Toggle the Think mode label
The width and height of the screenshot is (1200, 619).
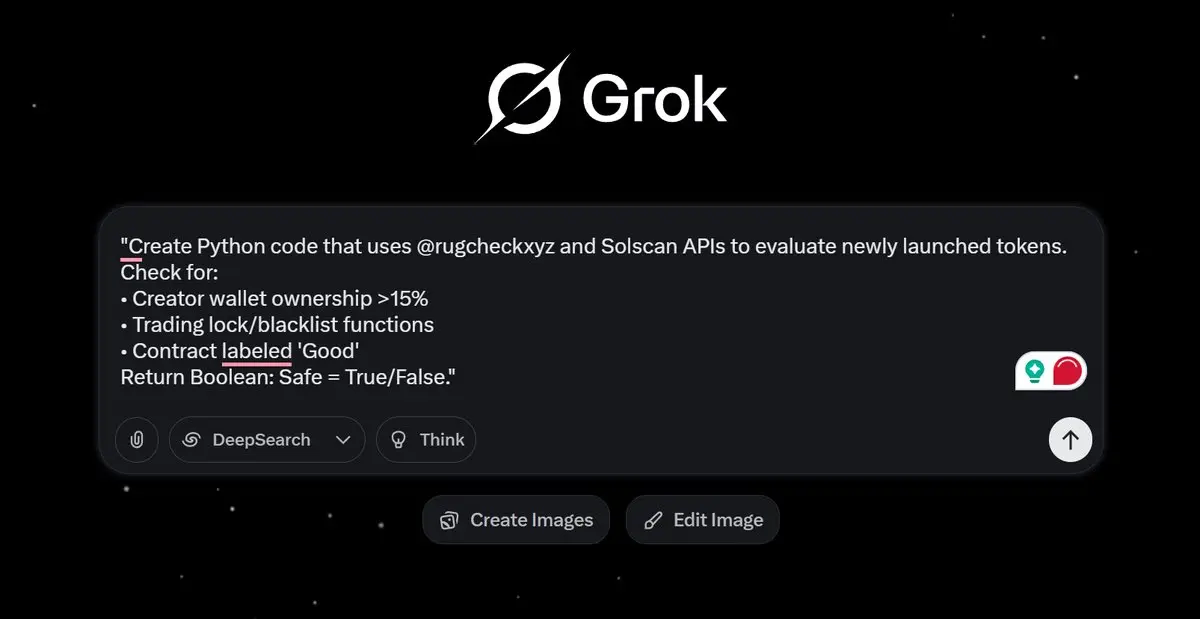tap(442, 440)
